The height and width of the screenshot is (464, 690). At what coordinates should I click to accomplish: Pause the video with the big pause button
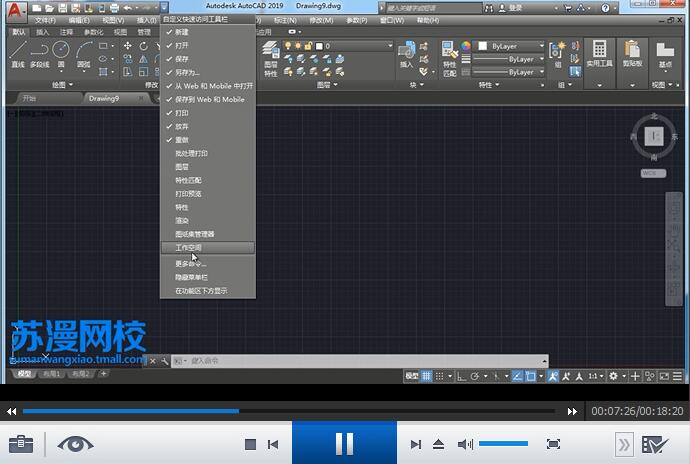click(x=344, y=443)
